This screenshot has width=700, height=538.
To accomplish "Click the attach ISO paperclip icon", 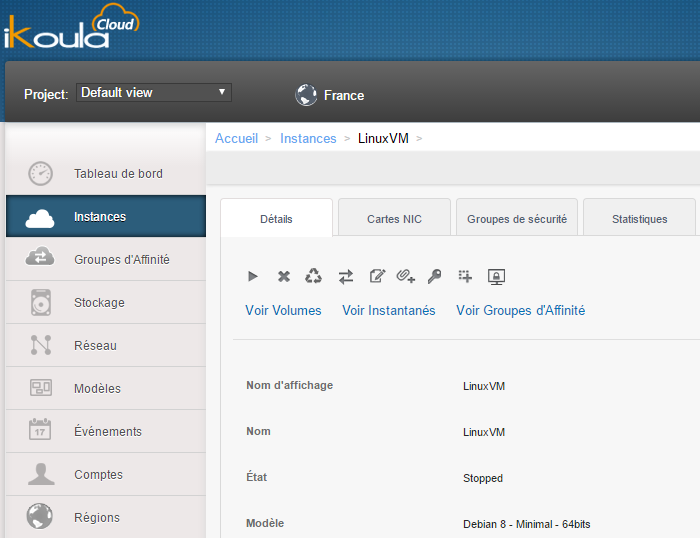I will pyautogui.click(x=406, y=276).
